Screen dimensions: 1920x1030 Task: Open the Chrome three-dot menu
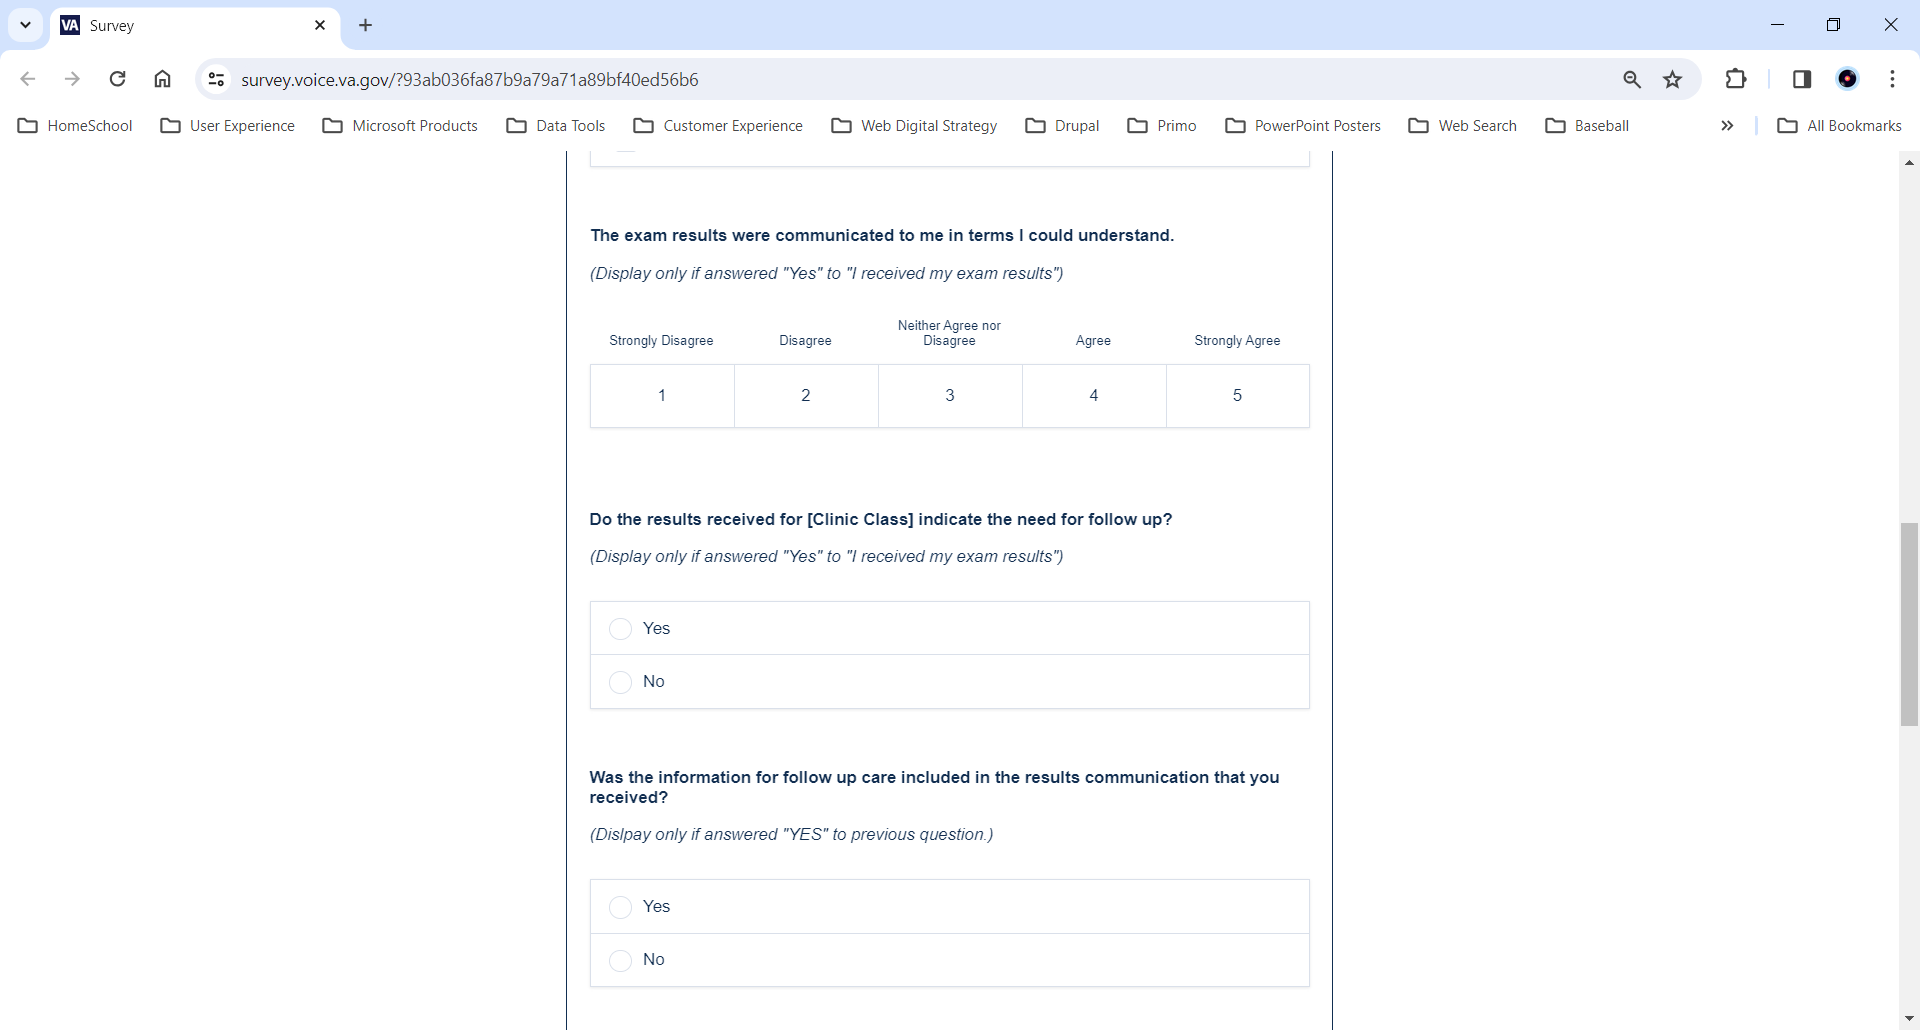coord(1893,79)
